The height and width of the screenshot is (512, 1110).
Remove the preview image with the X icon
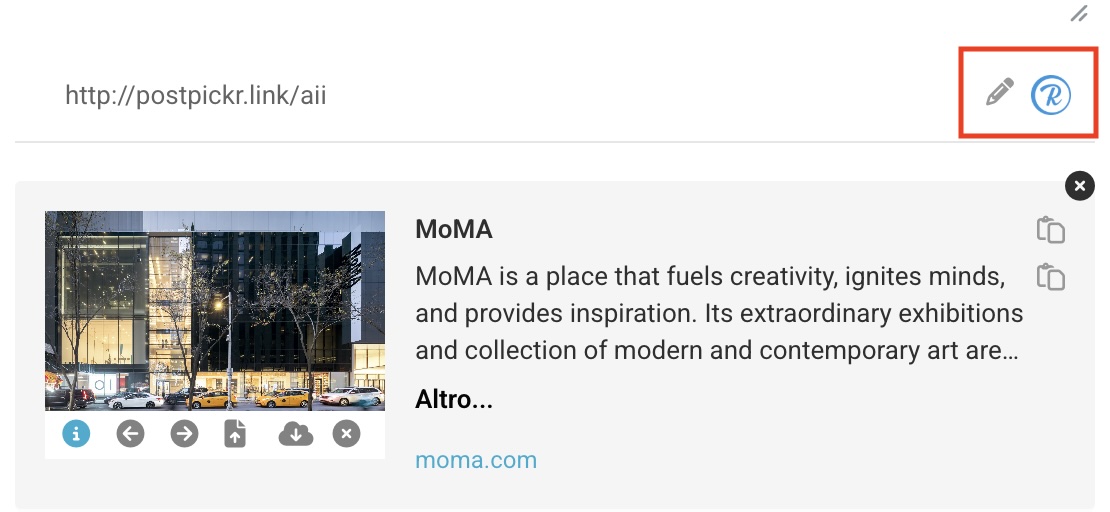346,434
